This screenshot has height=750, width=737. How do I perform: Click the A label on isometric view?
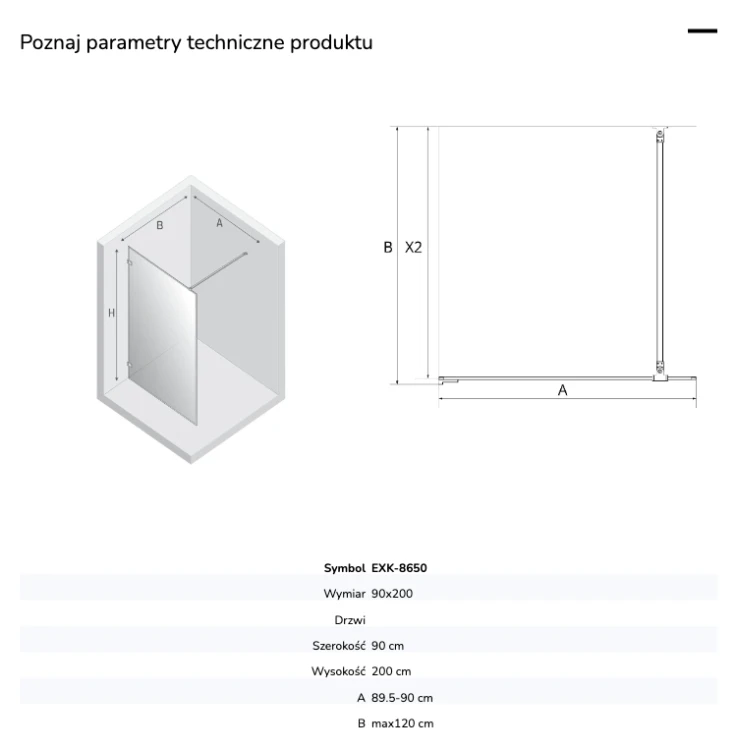219,223
